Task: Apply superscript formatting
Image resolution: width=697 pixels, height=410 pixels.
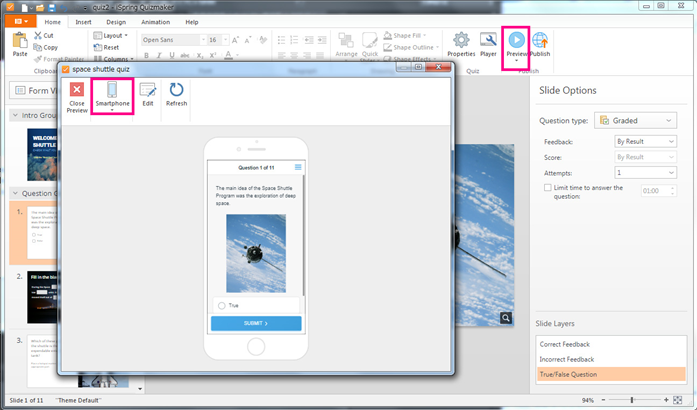Action: (213, 55)
